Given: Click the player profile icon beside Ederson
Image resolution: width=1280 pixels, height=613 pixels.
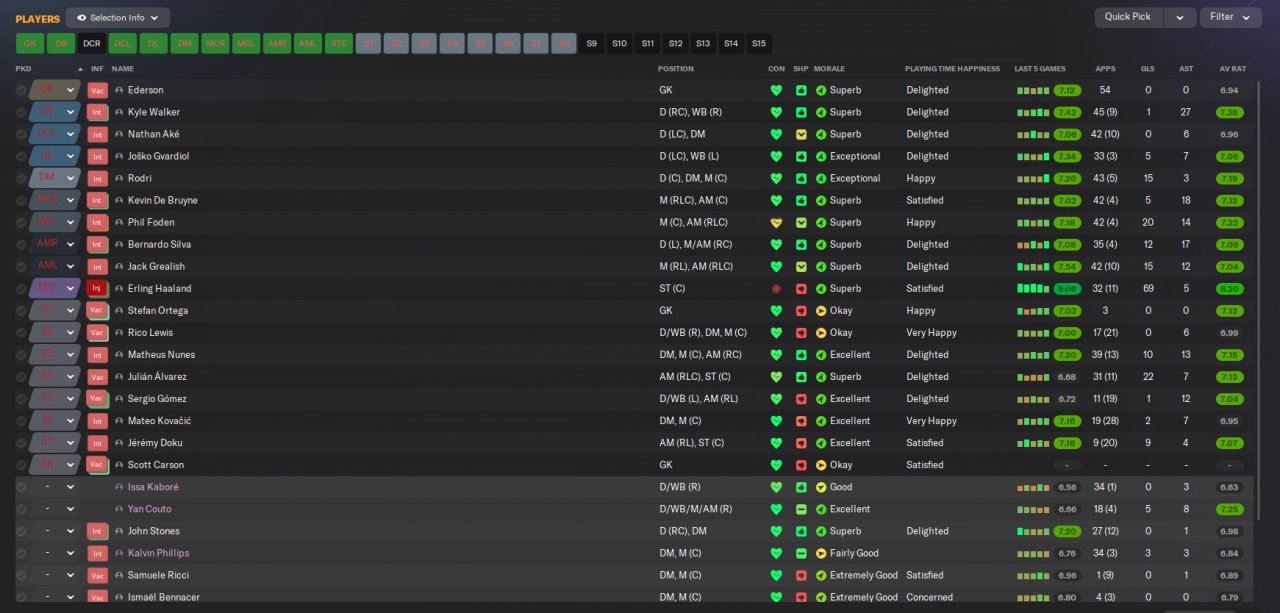Looking at the screenshot, I should [x=119, y=90].
